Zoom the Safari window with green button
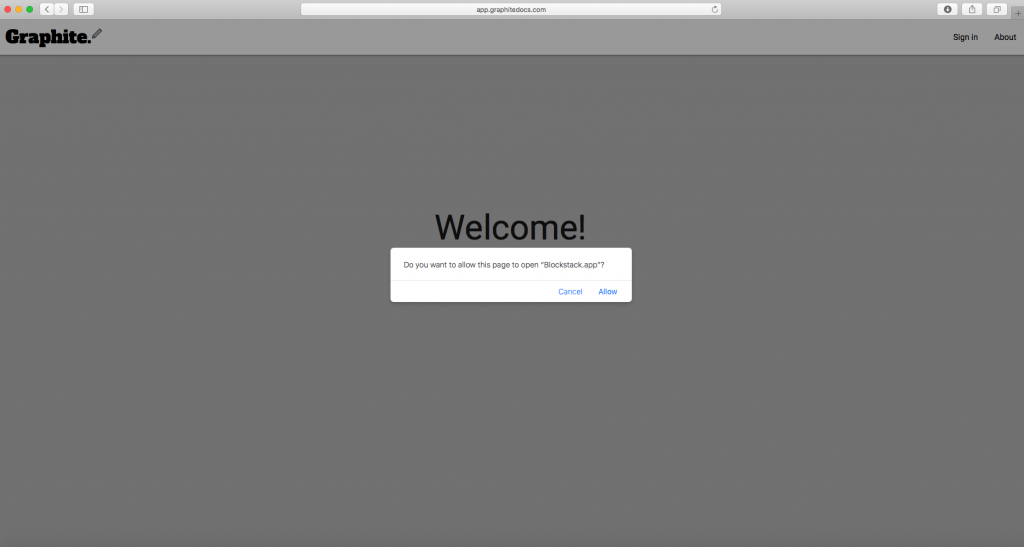This screenshot has width=1024, height=547. [x=29, y=9]
